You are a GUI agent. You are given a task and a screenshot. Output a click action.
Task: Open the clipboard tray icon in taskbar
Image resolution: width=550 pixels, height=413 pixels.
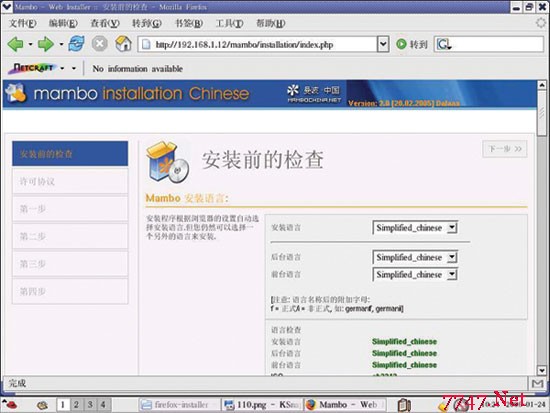404,405
